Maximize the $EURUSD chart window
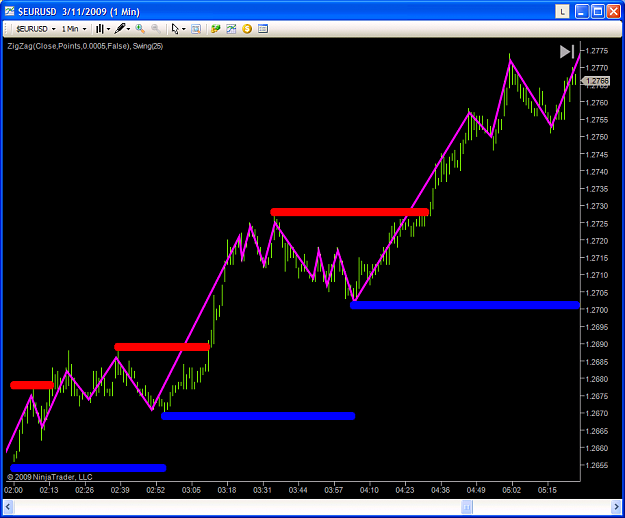This screenshot has height=518, width=625. coord(597,12)
